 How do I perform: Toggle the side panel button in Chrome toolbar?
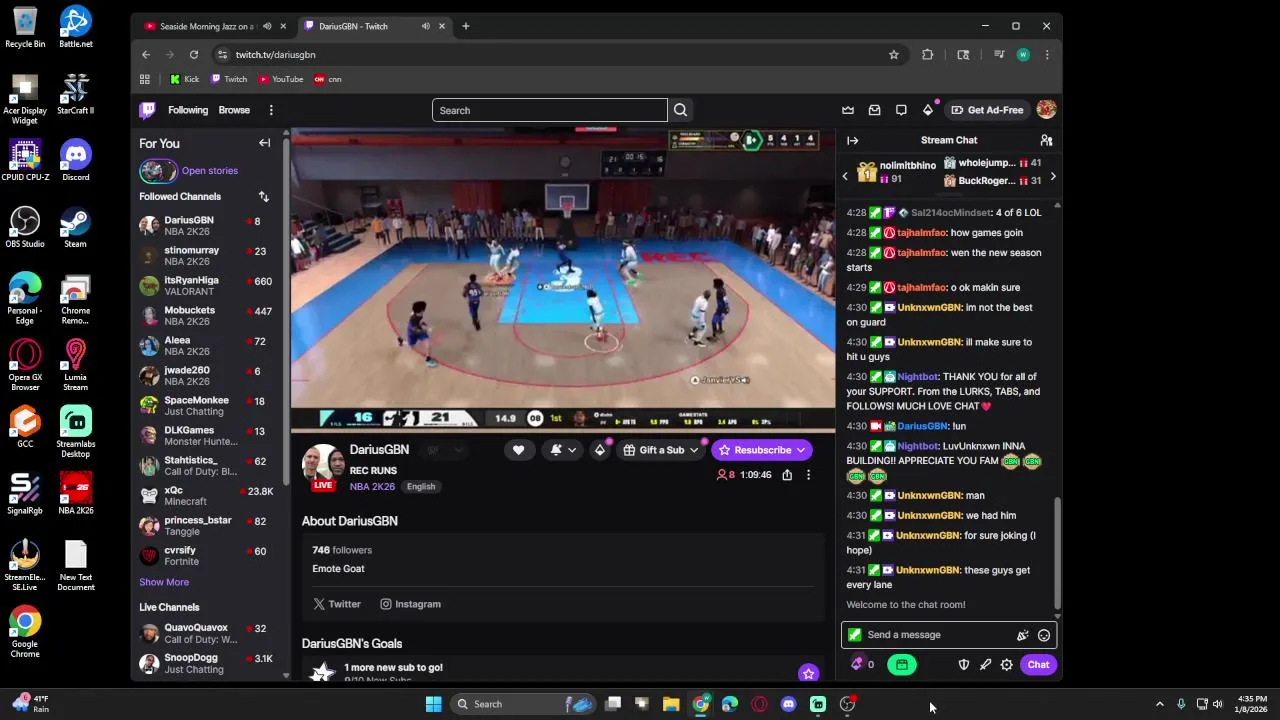pyautogui.click(x=963, y=55)
